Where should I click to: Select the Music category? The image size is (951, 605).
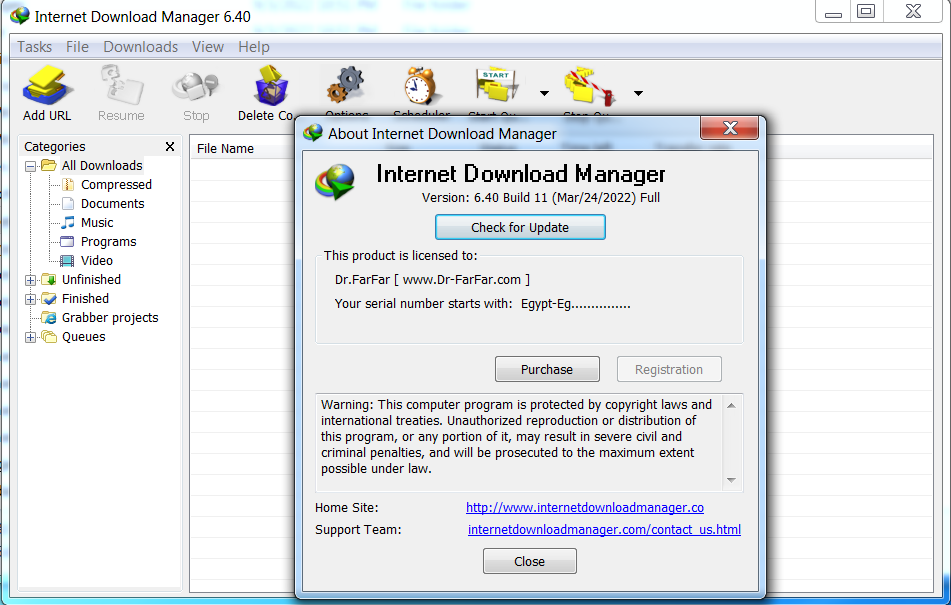click(97, 223)
